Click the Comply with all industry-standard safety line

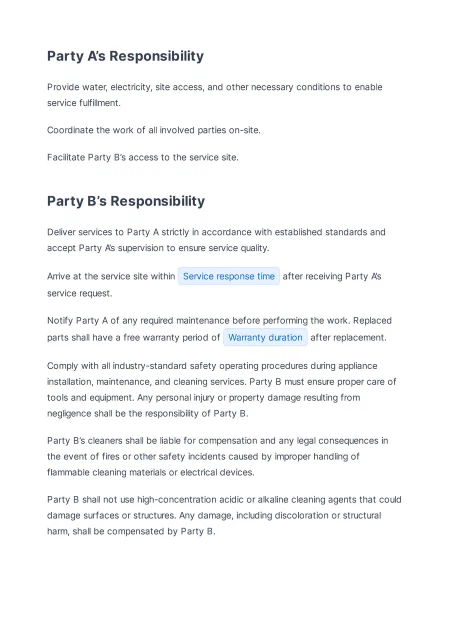coord(212,366)
